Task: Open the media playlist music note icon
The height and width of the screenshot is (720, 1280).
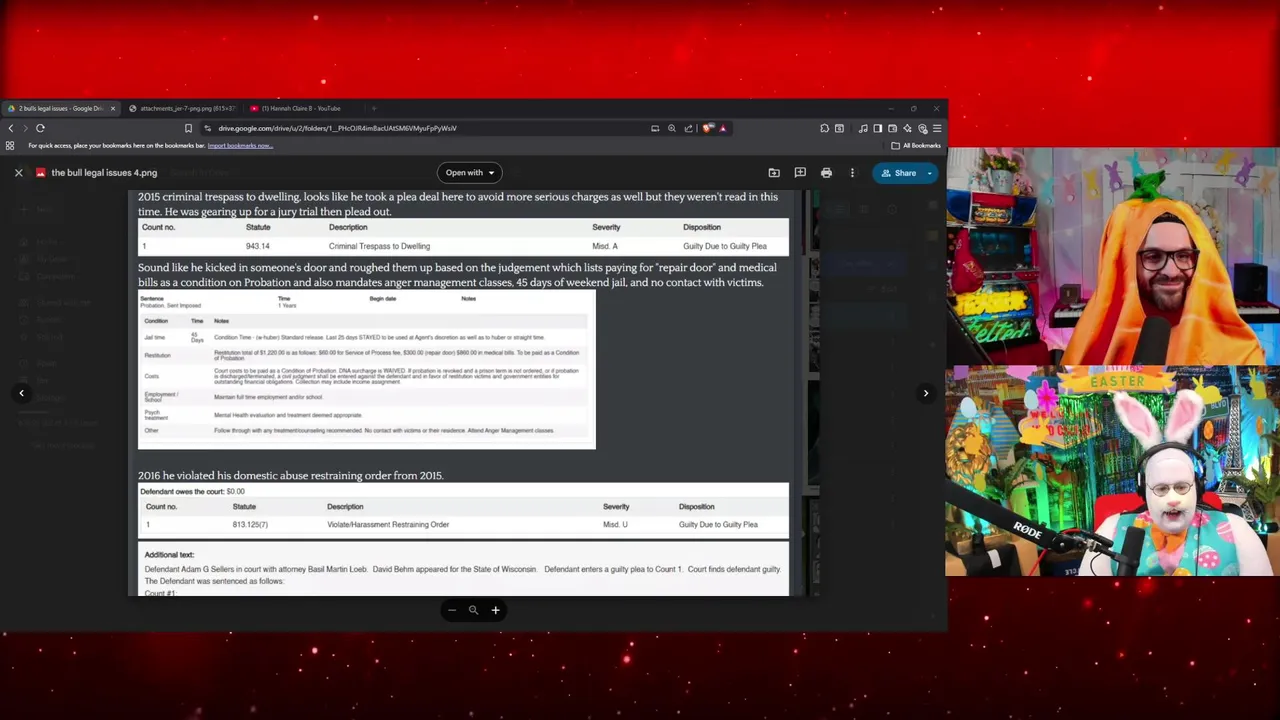Action: click(x=863, y=128)
